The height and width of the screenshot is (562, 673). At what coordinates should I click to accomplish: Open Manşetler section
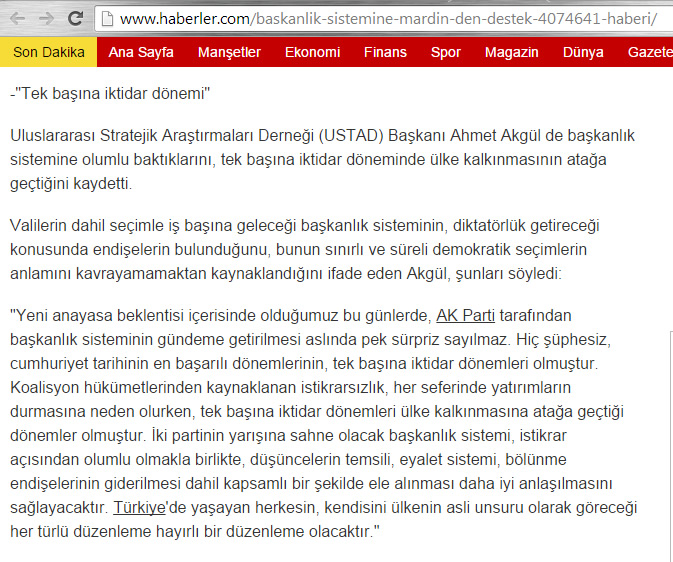coord(229,52)
